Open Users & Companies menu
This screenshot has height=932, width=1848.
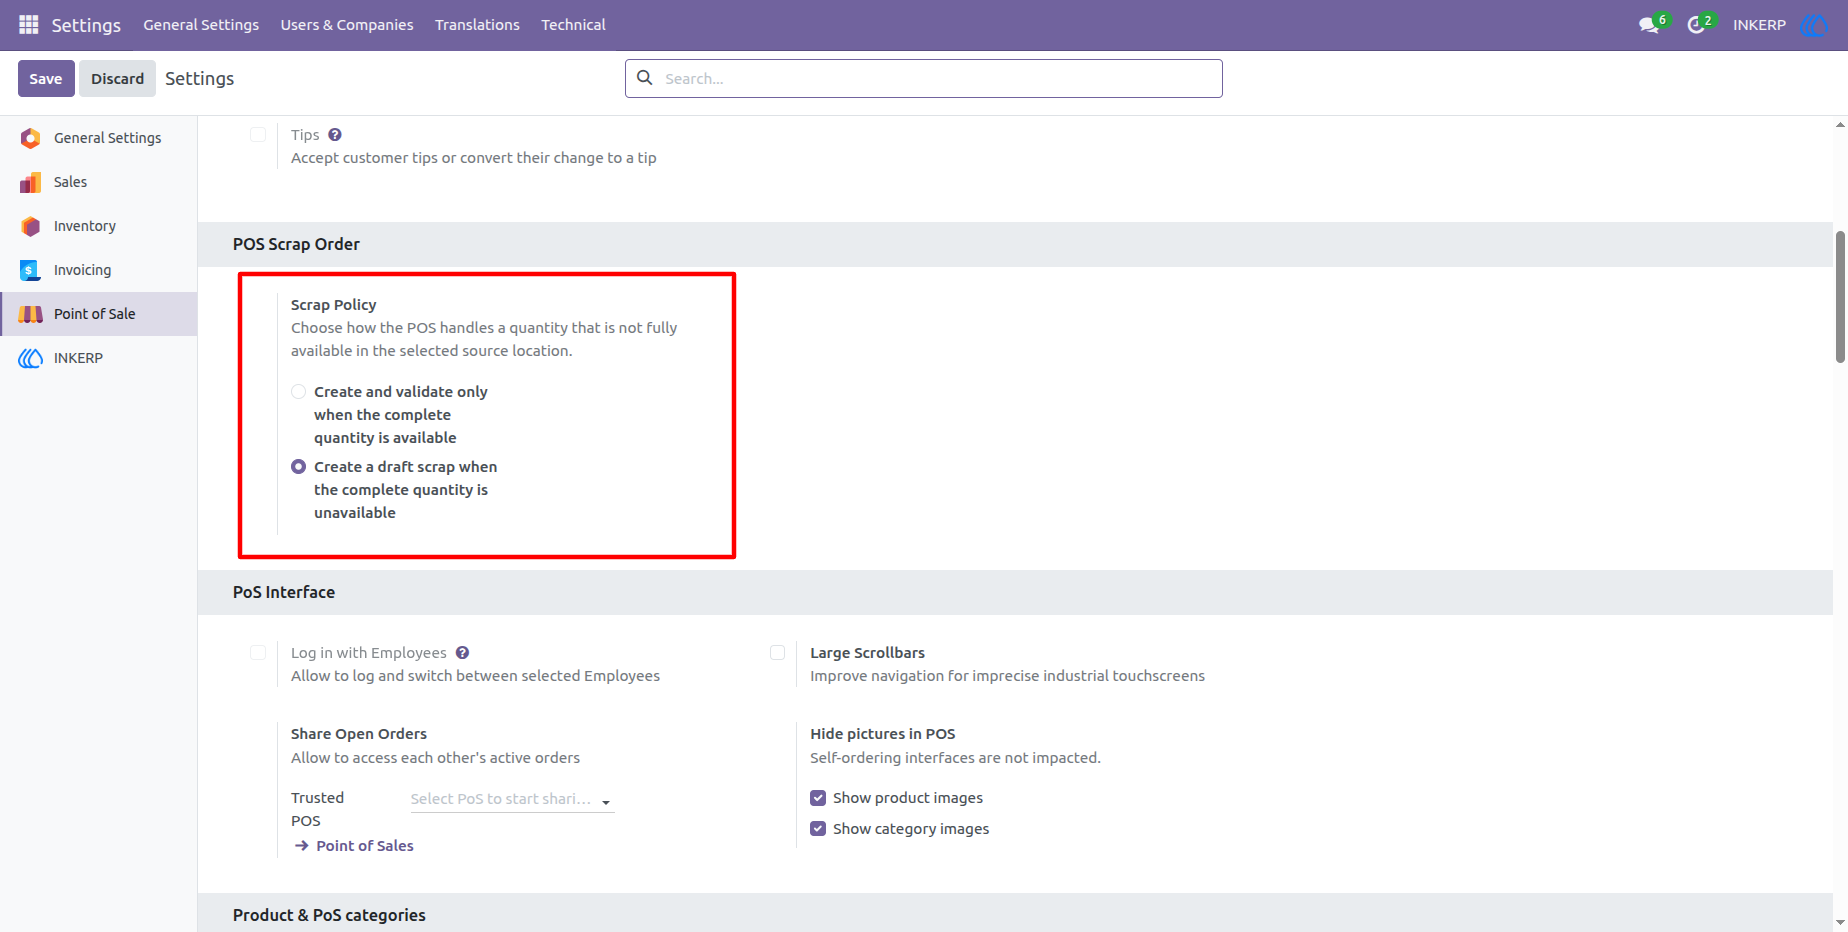[x=347, y=25]
